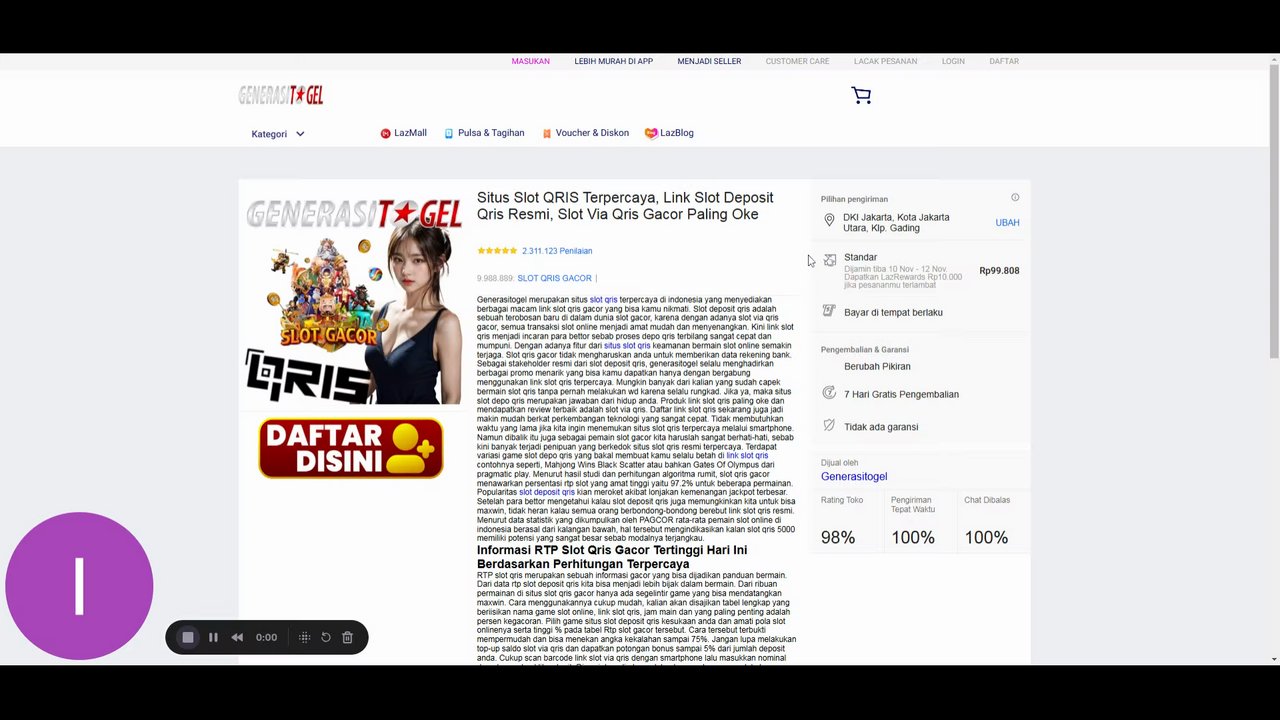
Task: Click the Generasitogel logo in header
Action: [x=281, y=95]
